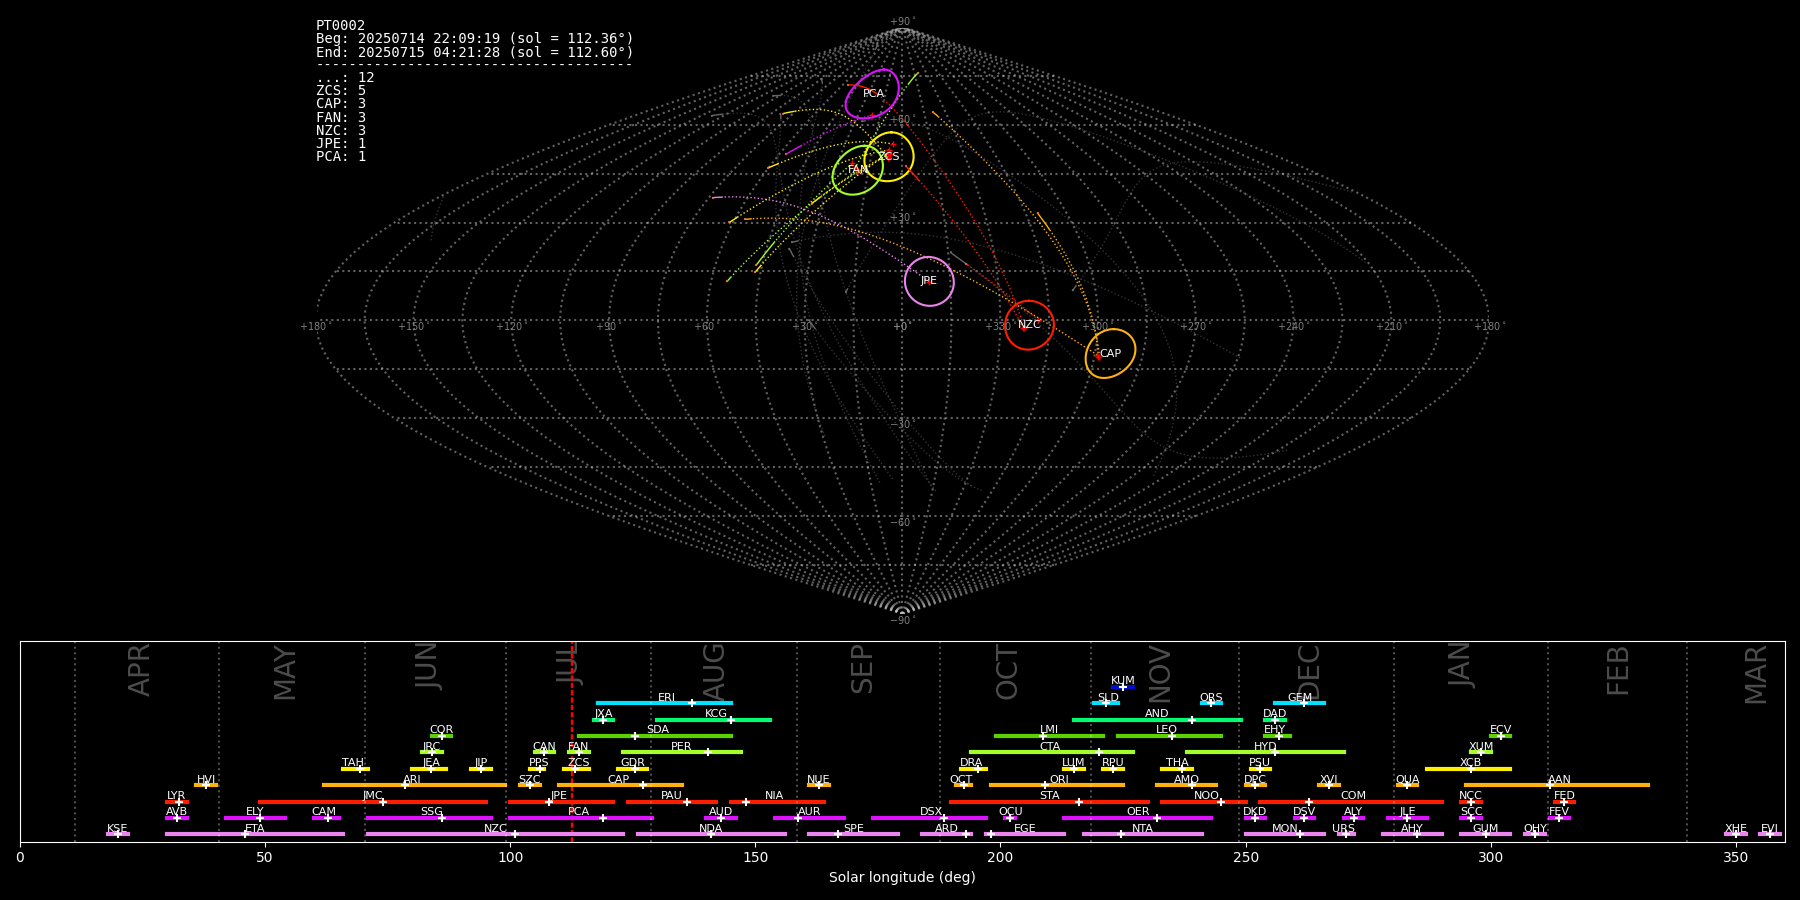1800x900 pixels.
Task: Click the ORI shower bar in timeline
Action: [x=1057, y=785]
